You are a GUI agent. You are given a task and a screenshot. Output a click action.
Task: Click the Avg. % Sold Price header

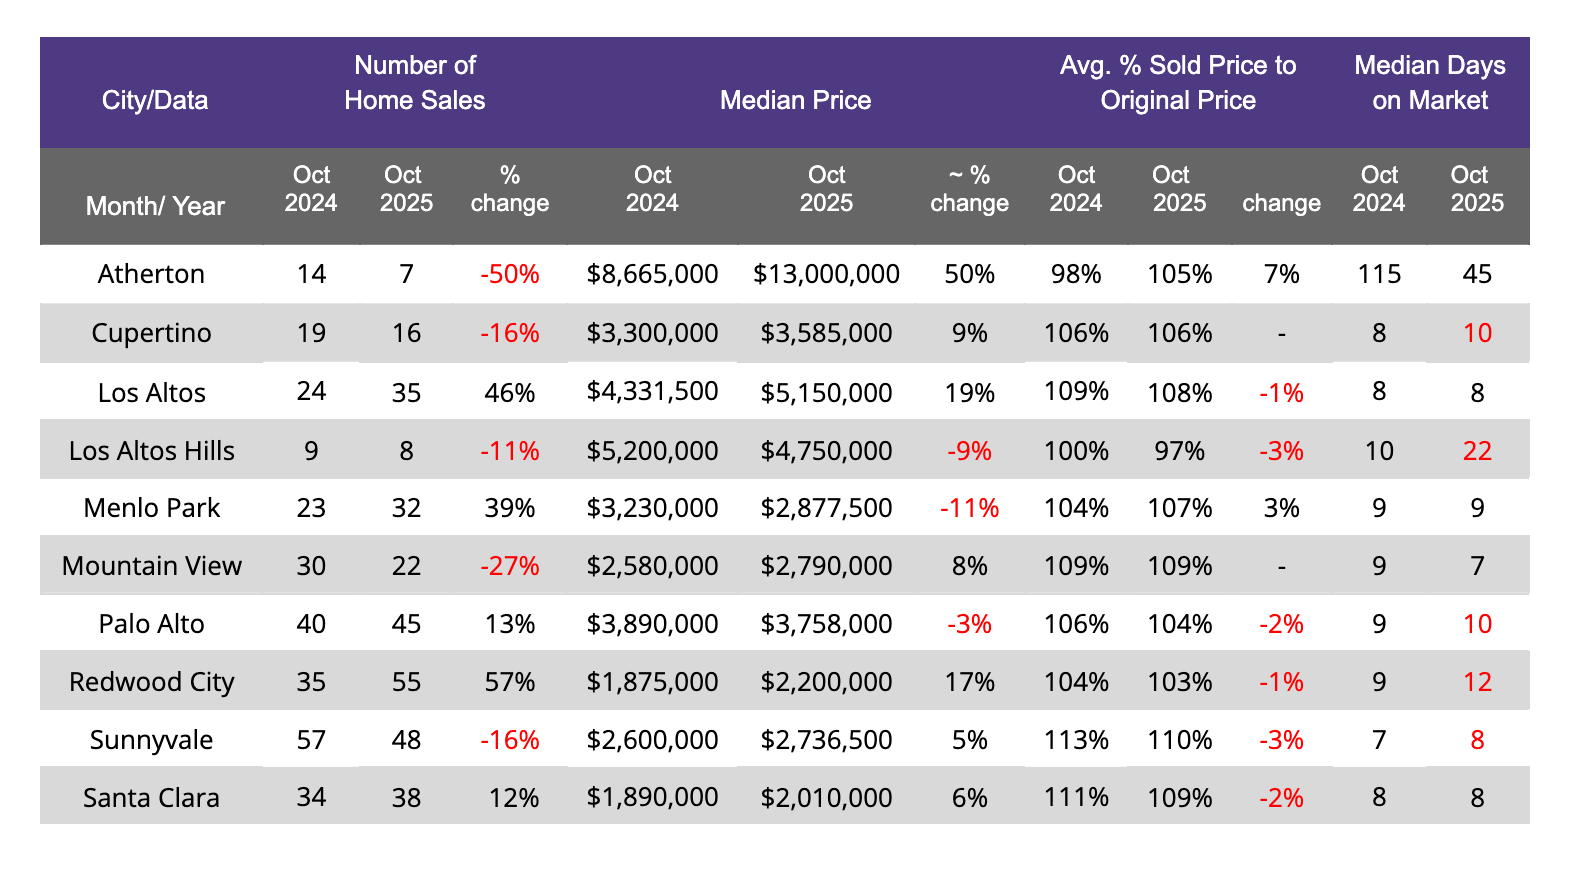(1177, 83)
